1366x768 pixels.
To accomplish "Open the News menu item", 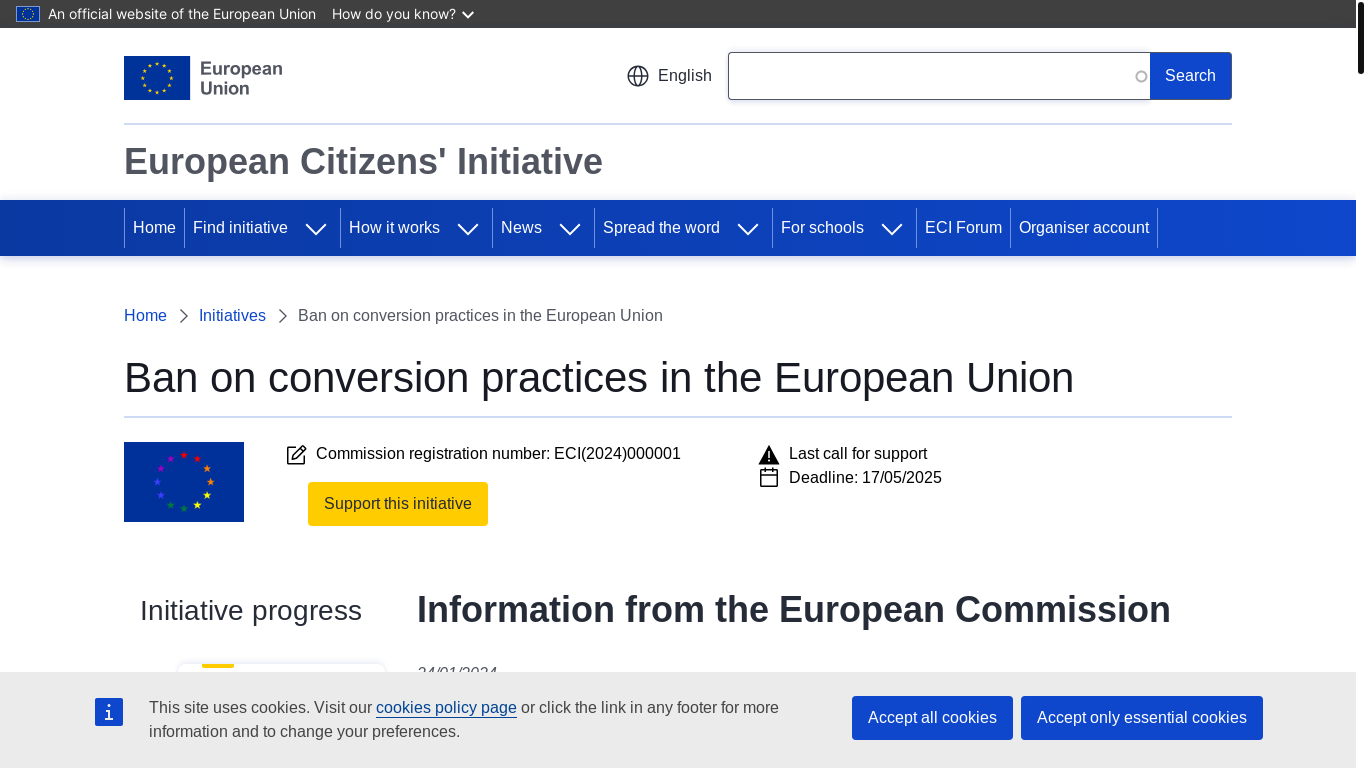I will coord(521,228).
